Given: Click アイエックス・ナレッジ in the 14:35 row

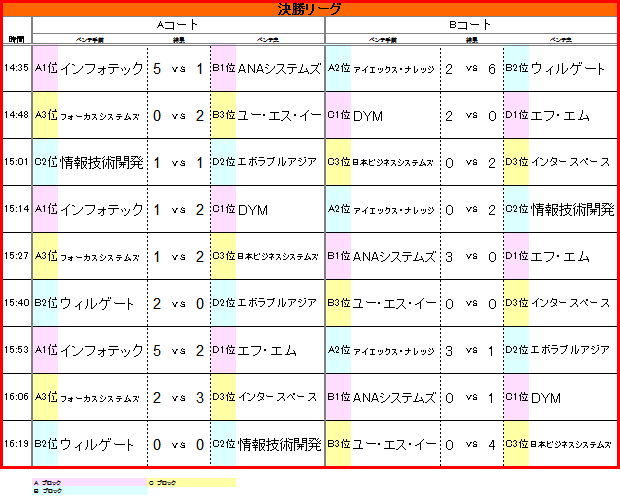Looking at the screenshot, I should pyautogui.click(x=393, y=70).
